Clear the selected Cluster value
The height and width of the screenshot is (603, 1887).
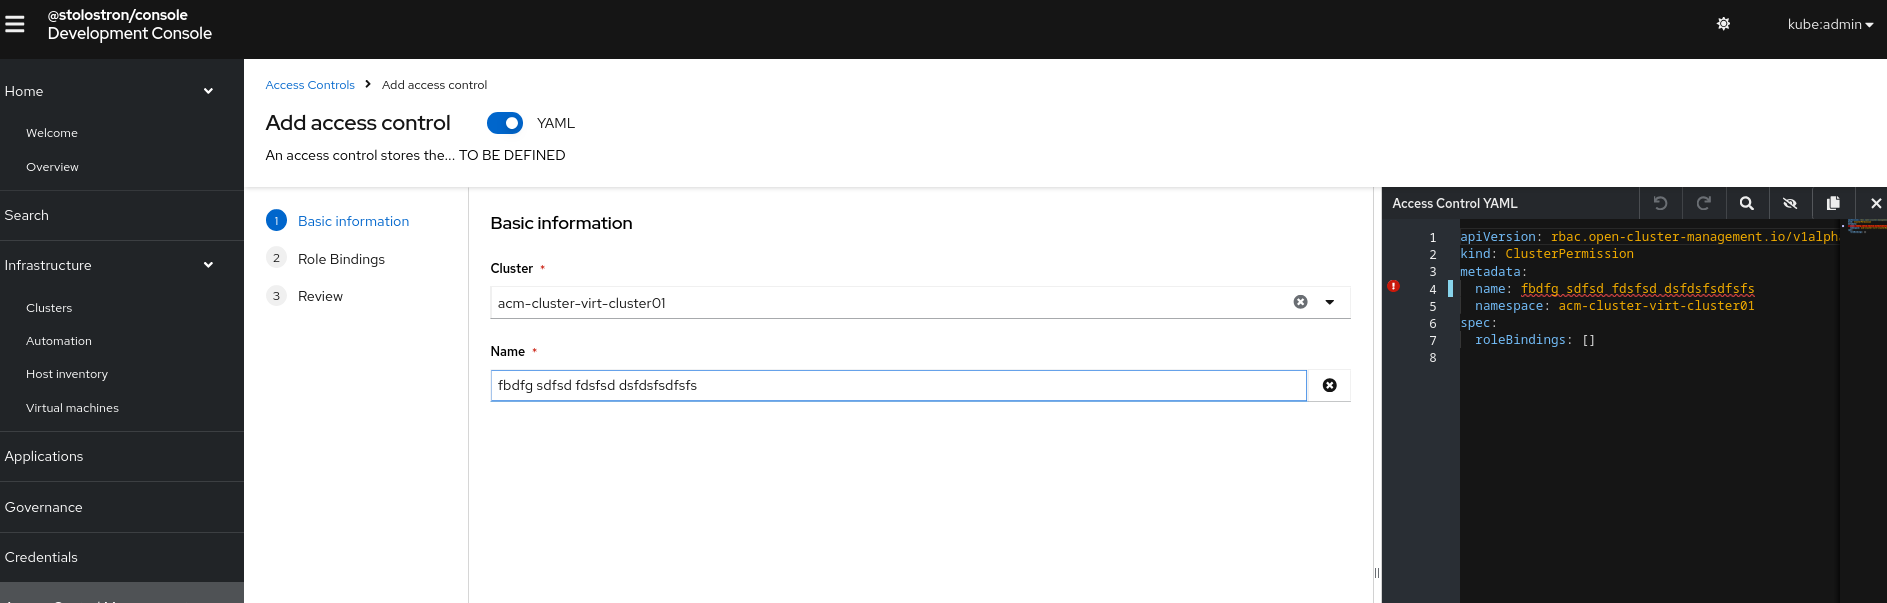click(x=1300, y=302)
